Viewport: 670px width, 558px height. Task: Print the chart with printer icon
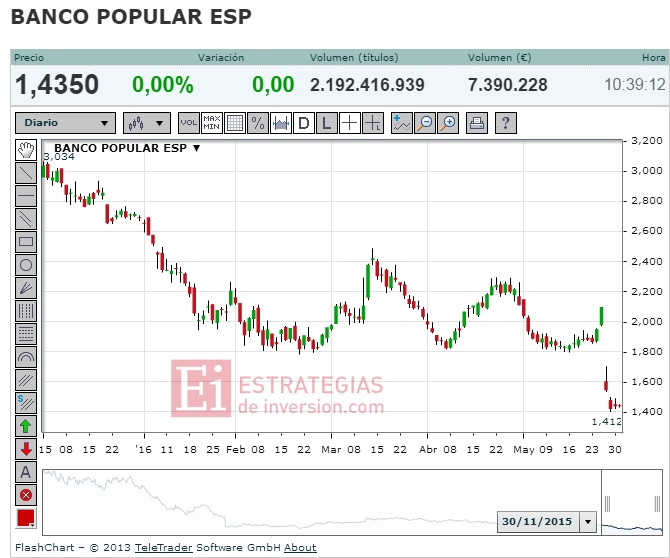tap(477, 123)
